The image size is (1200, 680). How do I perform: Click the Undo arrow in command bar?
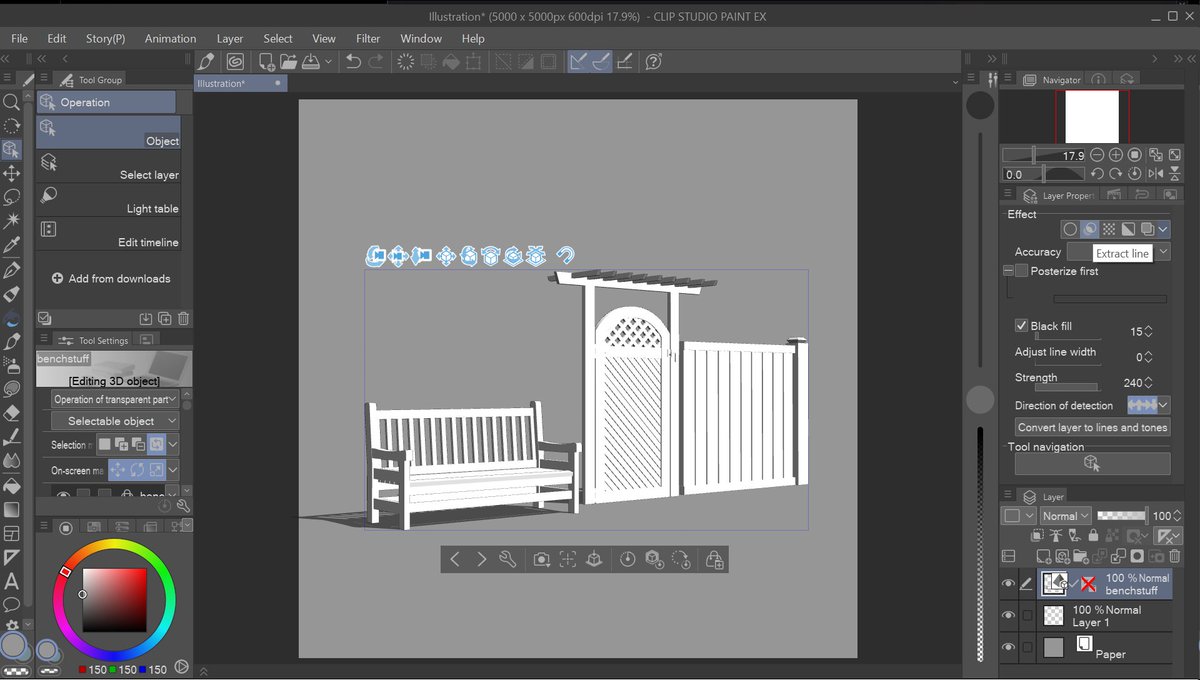pos(353,62)
